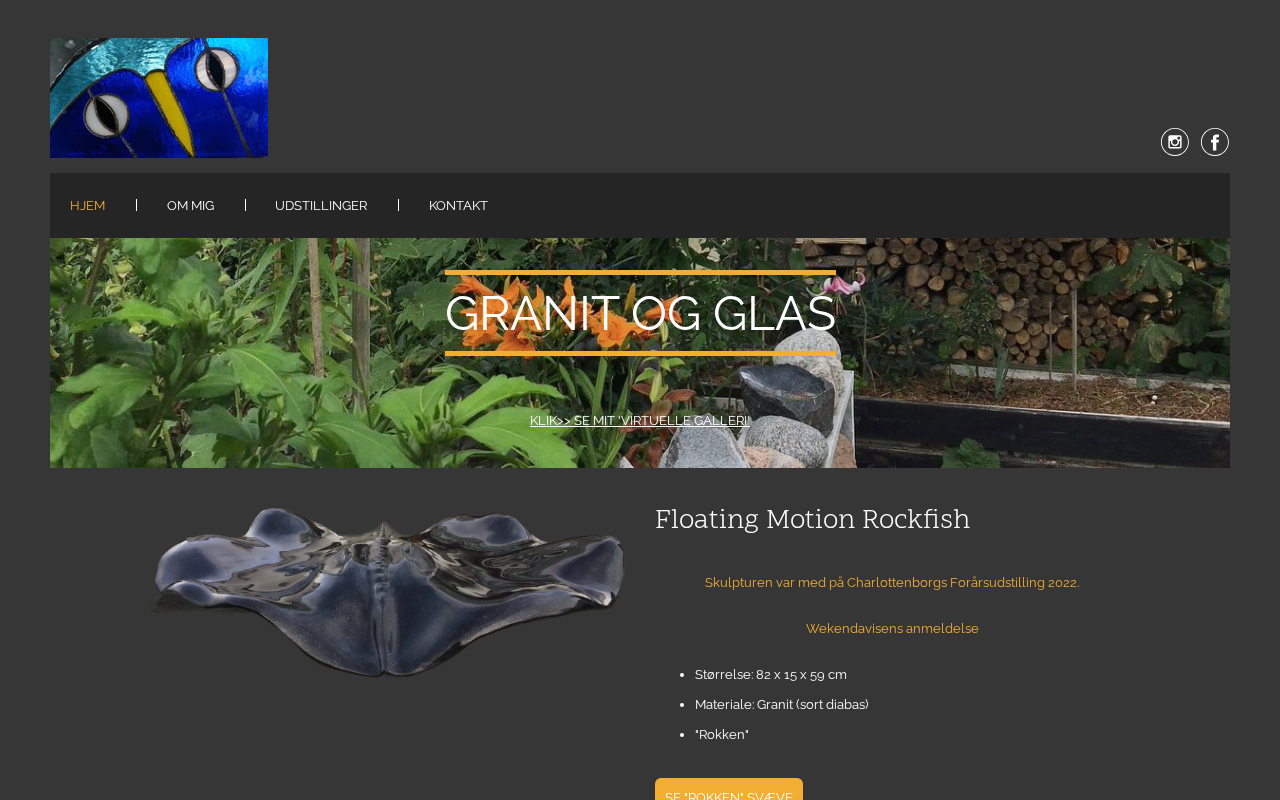Click the "Rokken" list entry
This screenshot has width=1280, height=800.
722,734
